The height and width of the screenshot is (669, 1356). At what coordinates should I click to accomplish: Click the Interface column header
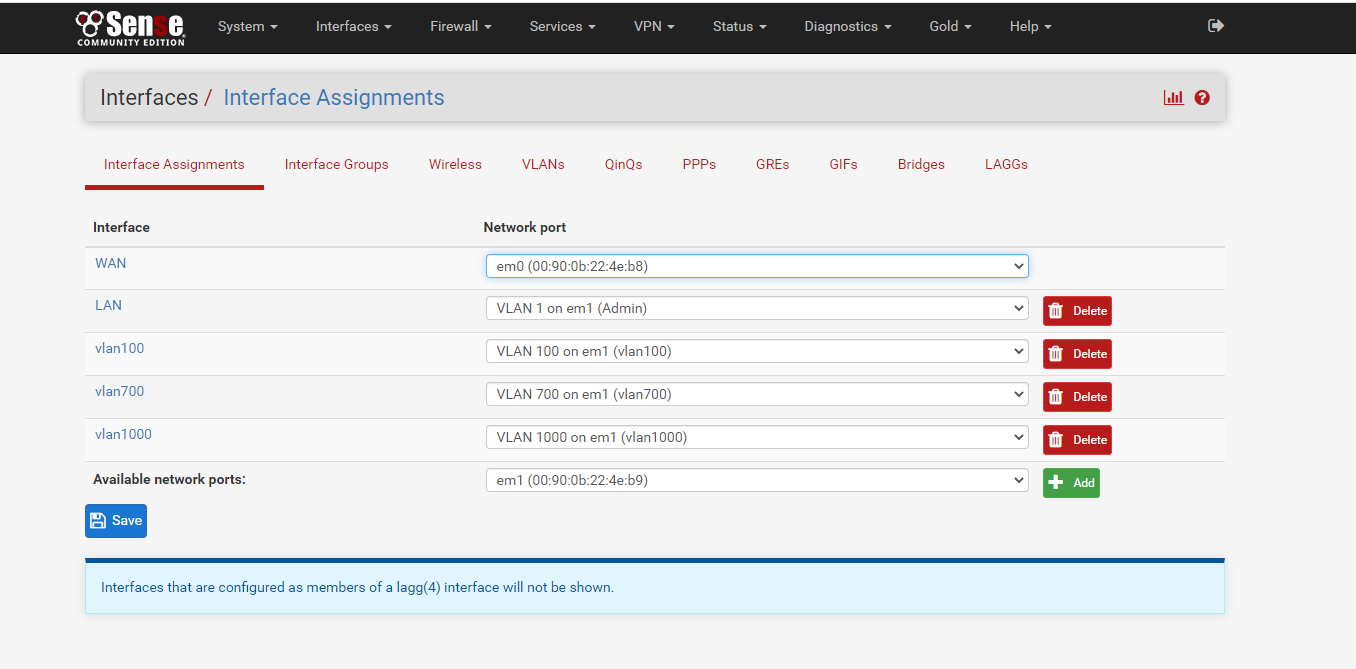click(121, 227)
